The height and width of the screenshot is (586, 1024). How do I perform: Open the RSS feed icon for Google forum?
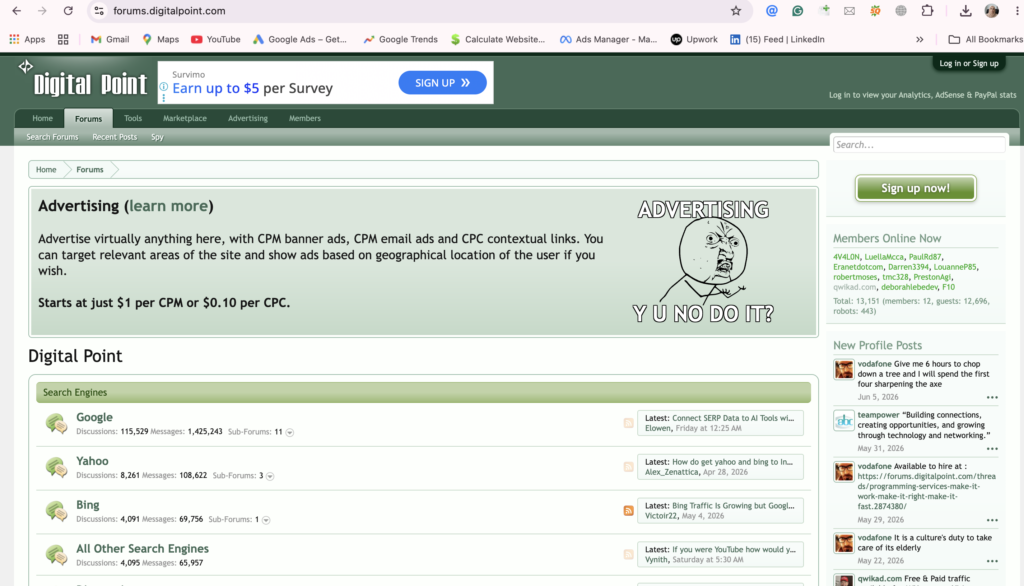coord(628,423)
